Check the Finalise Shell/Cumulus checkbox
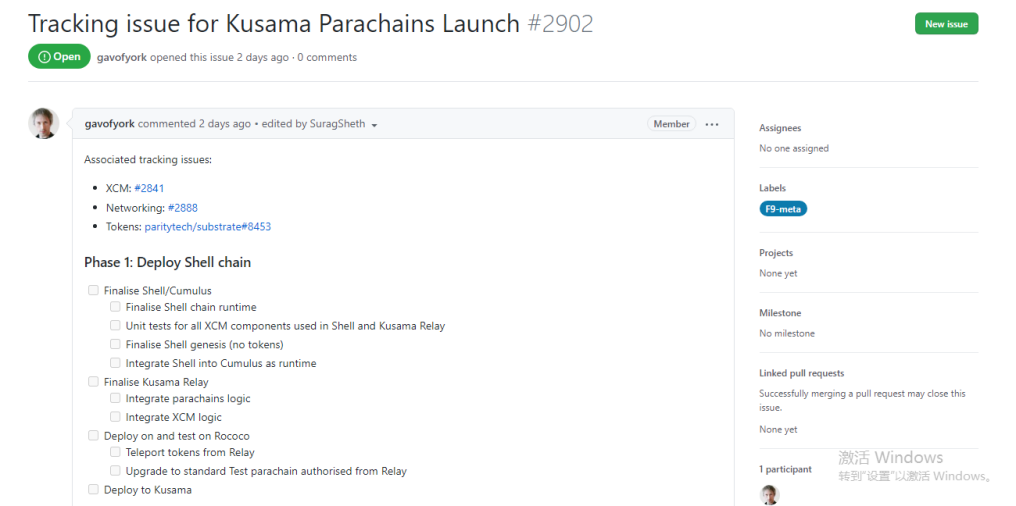 pos(93,291)
